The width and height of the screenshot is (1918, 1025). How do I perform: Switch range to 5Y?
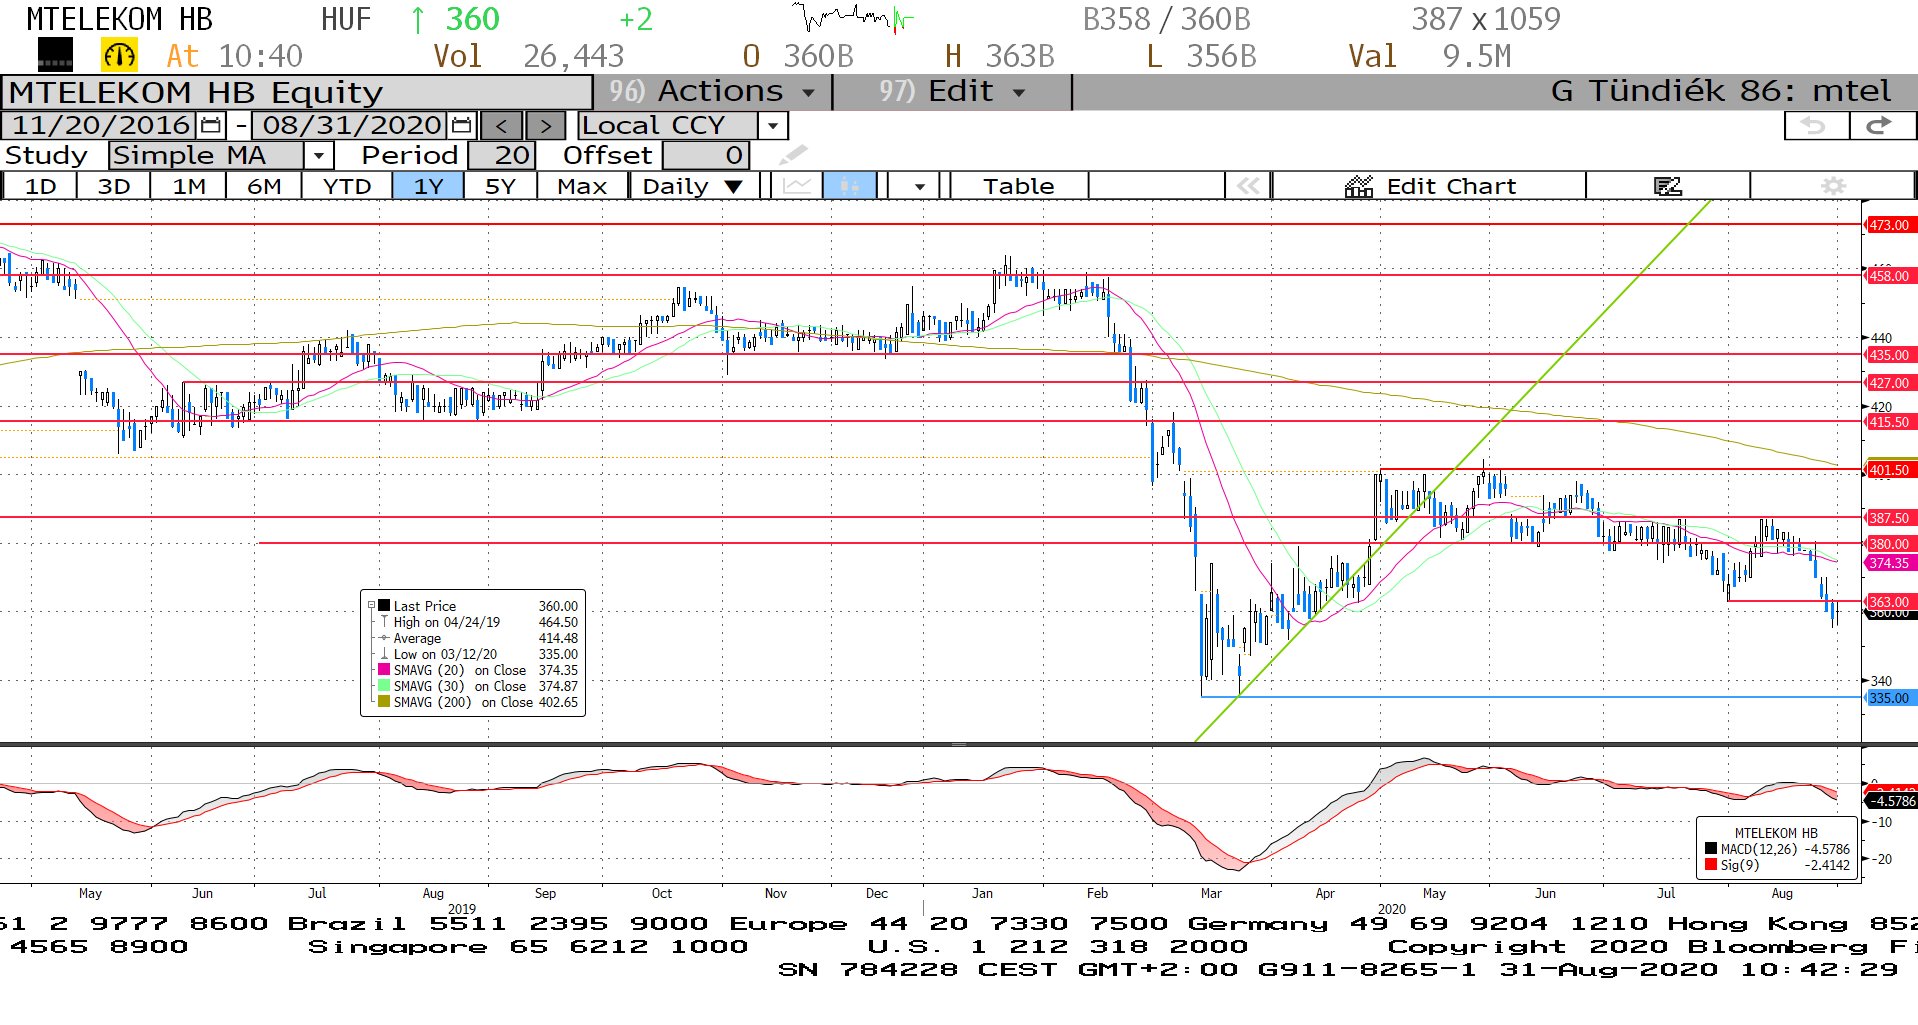coord(500,186)
